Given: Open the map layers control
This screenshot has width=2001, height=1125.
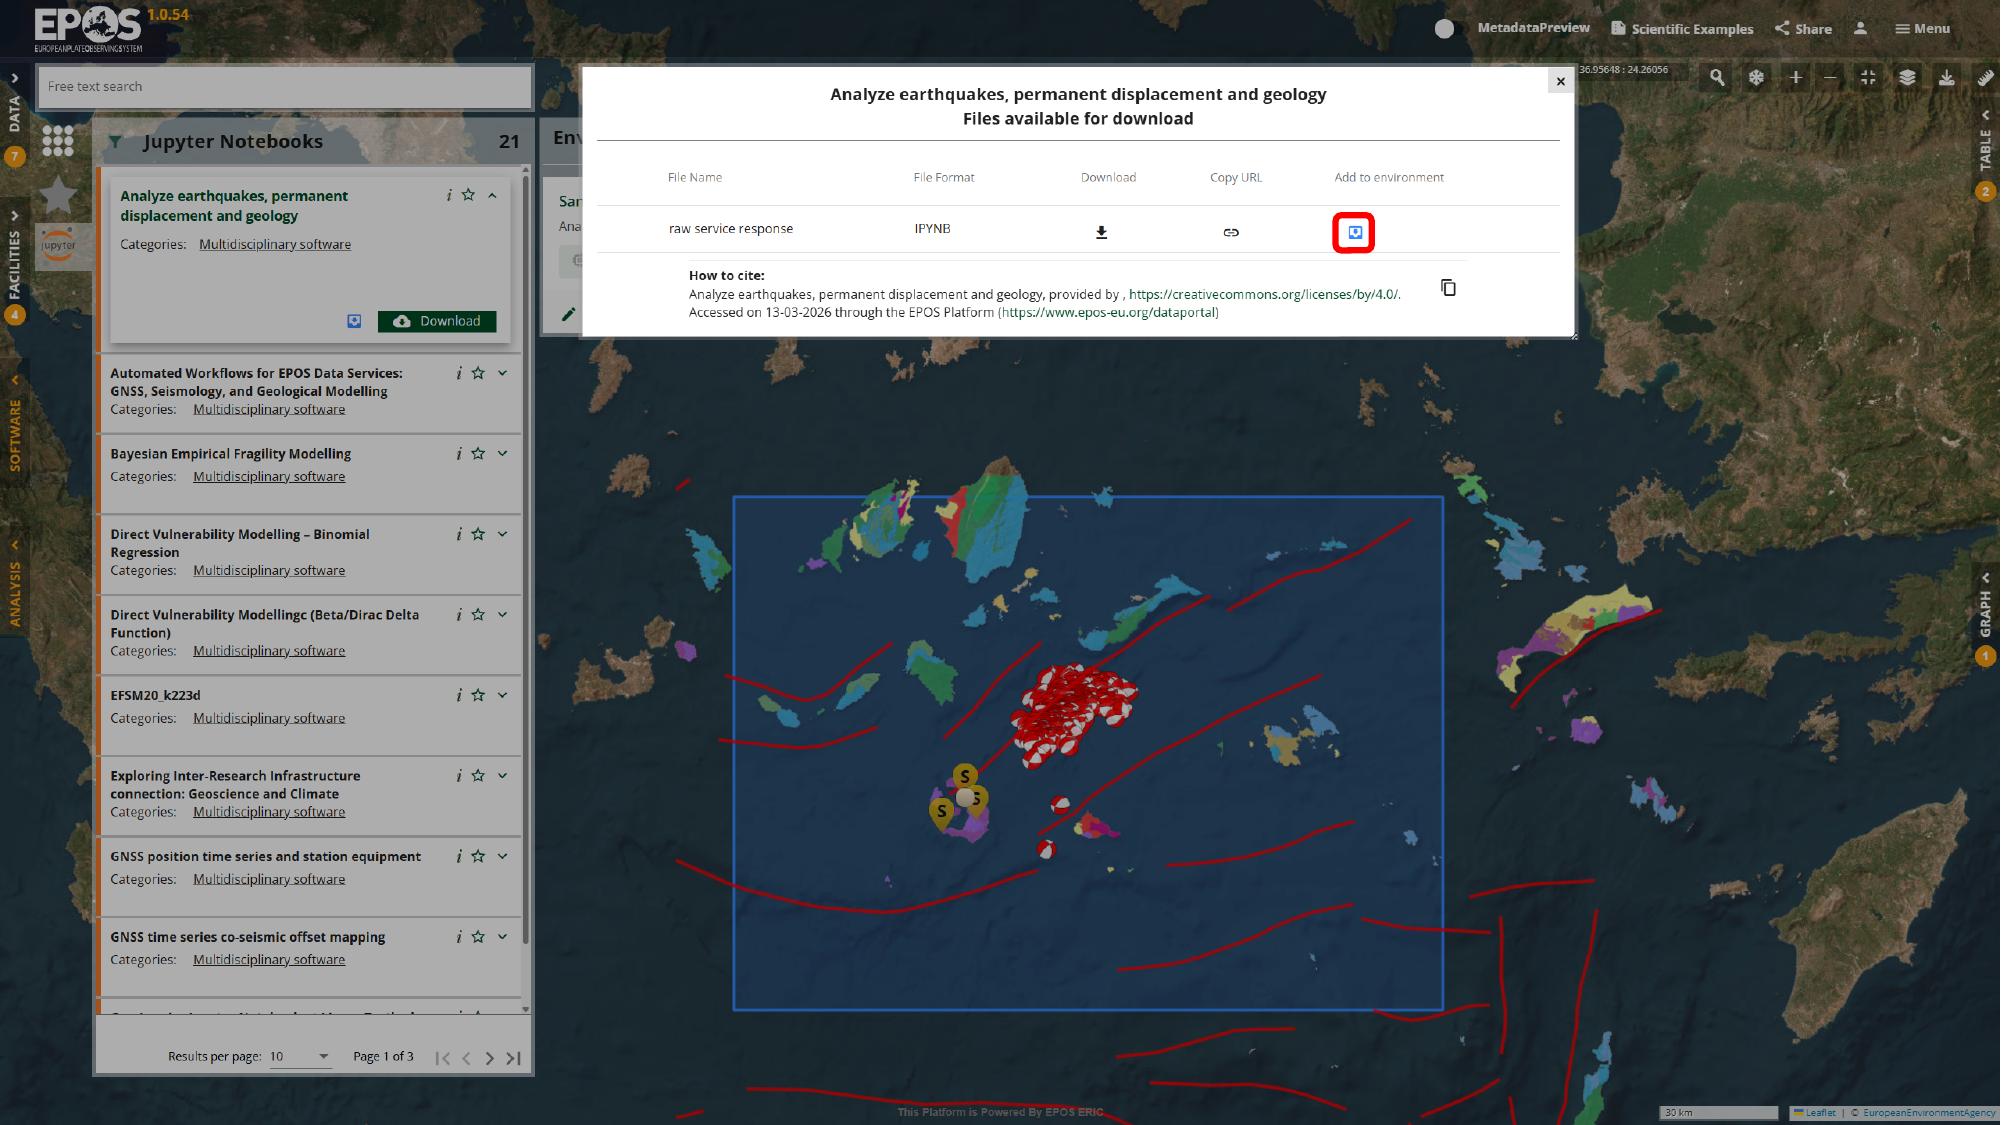Looking at the screenshot, I should point(1907,77).
